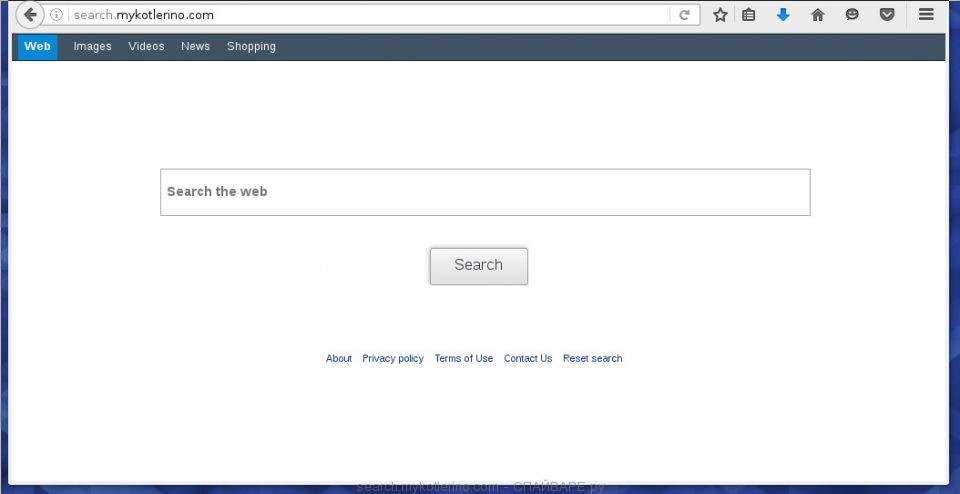Save page to Pocket icon
The width and height of the screenshot is (960, 494).
pos(887,15)
